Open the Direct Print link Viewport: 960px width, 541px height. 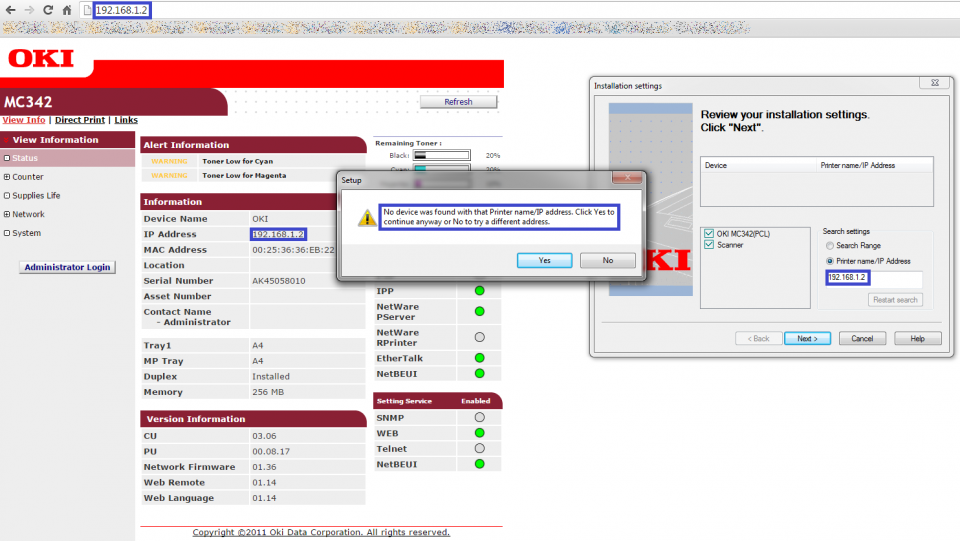coord(80,120)
